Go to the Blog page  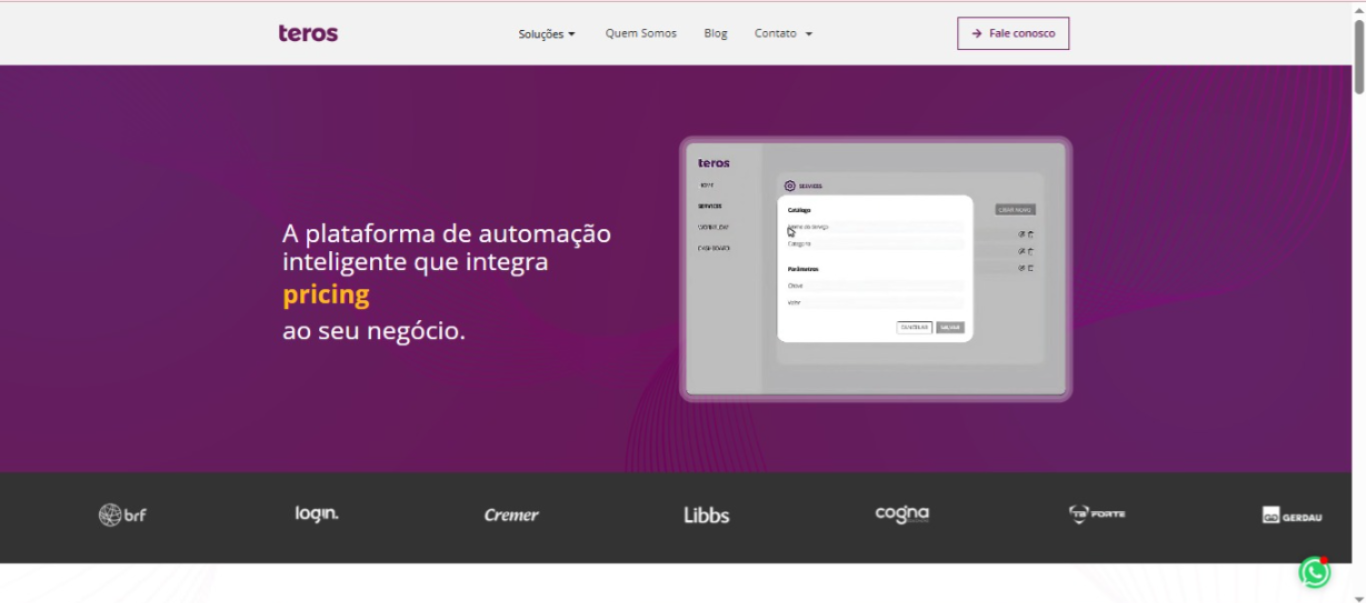[x=715, y=34]
